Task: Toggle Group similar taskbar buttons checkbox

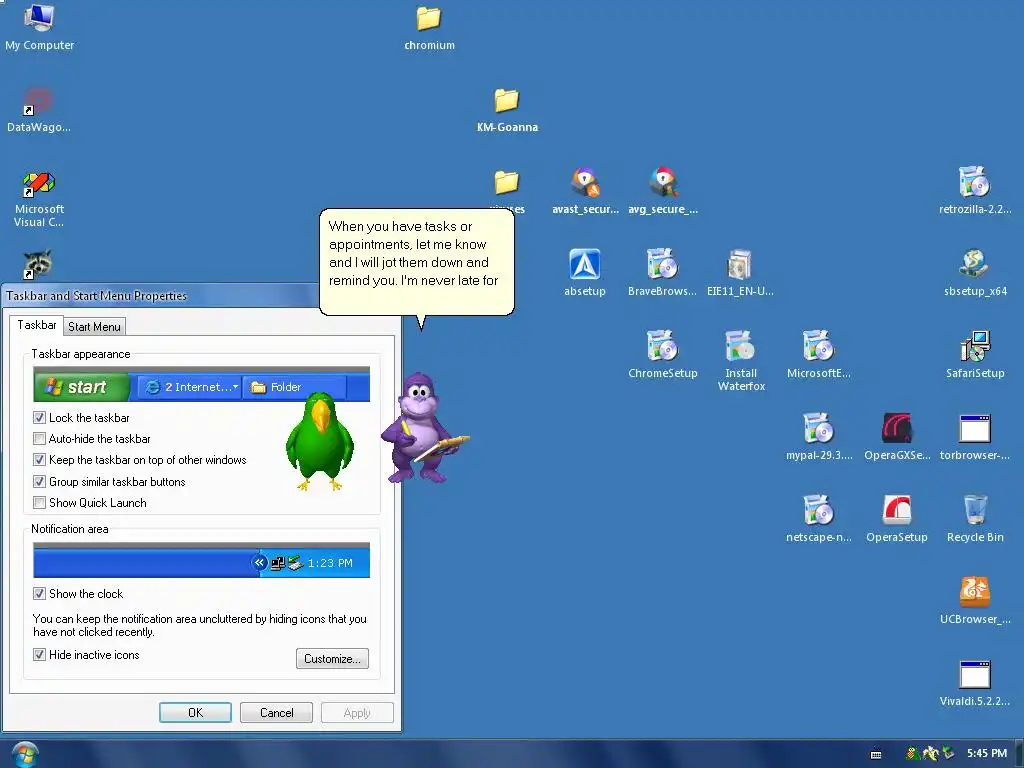Action: tap(39, 482)
